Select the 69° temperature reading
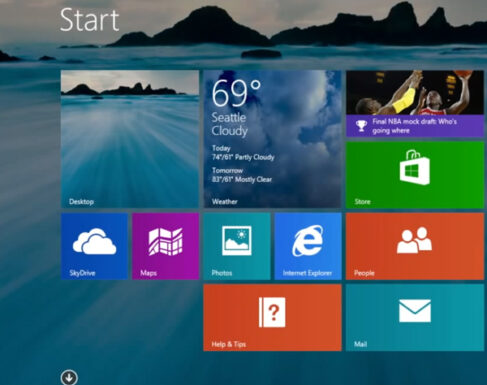The image size is (487, 385). pyautogui.click(x=236, y=93)
